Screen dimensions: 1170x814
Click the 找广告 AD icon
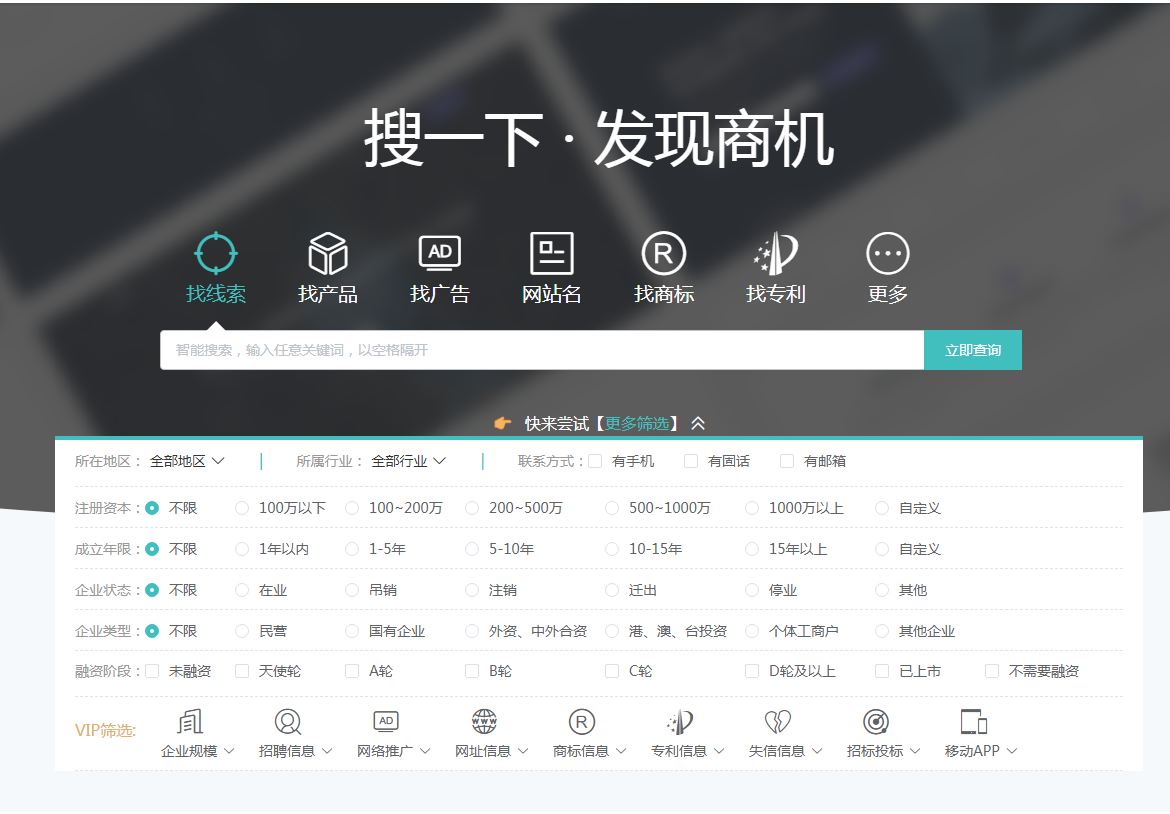pyautogui.click(x=440, y=252)
